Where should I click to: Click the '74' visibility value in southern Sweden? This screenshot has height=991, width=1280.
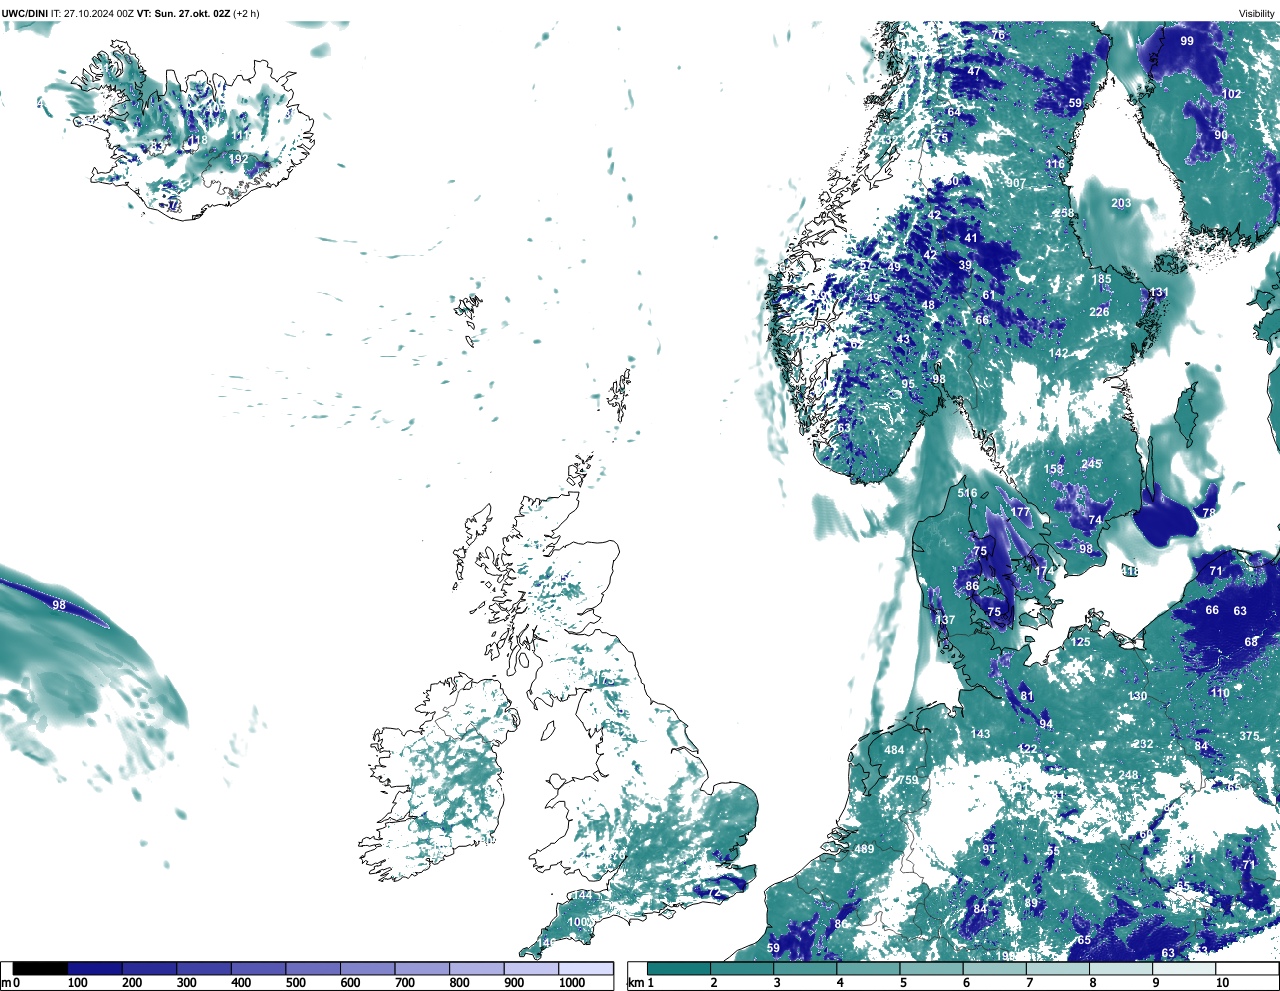click(x=1095, y=520)
